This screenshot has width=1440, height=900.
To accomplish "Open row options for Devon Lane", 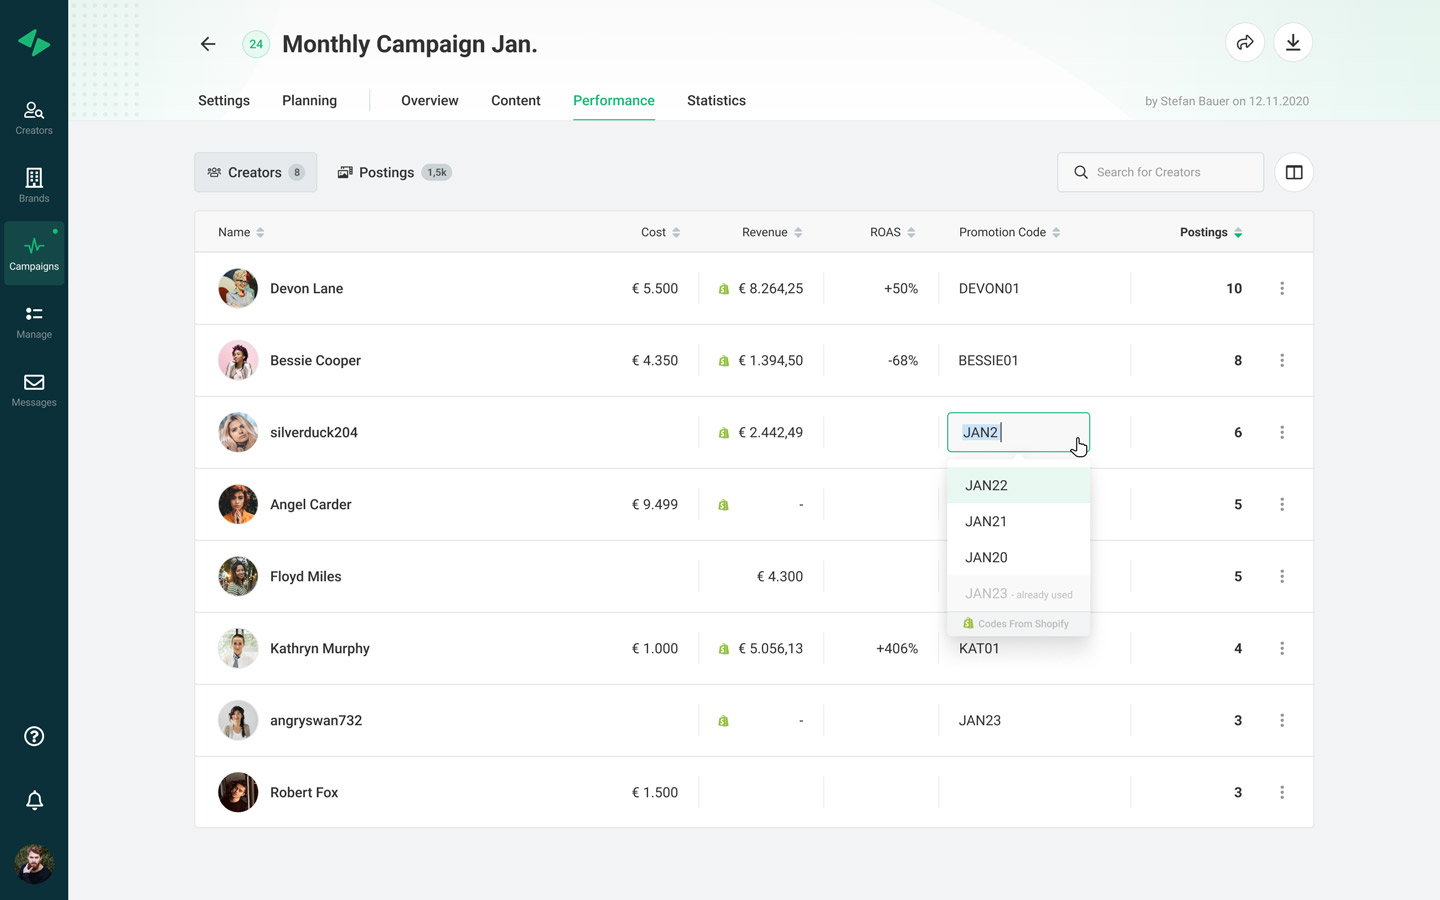I will click(1282, 289).
